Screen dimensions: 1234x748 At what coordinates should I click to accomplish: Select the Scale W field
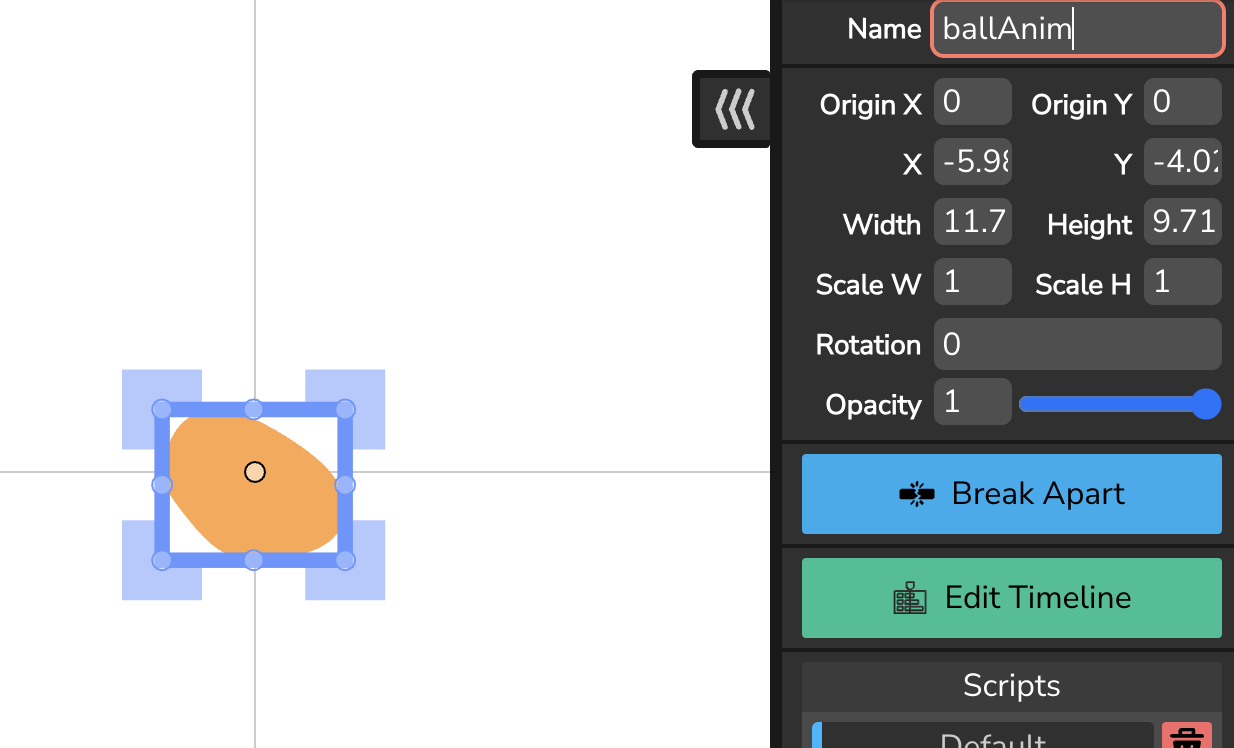(973, 282)
